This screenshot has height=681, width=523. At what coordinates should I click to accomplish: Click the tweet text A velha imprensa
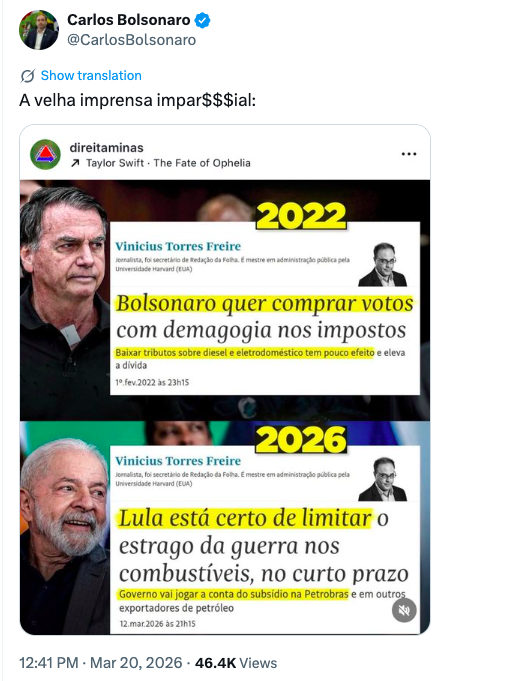138,100
